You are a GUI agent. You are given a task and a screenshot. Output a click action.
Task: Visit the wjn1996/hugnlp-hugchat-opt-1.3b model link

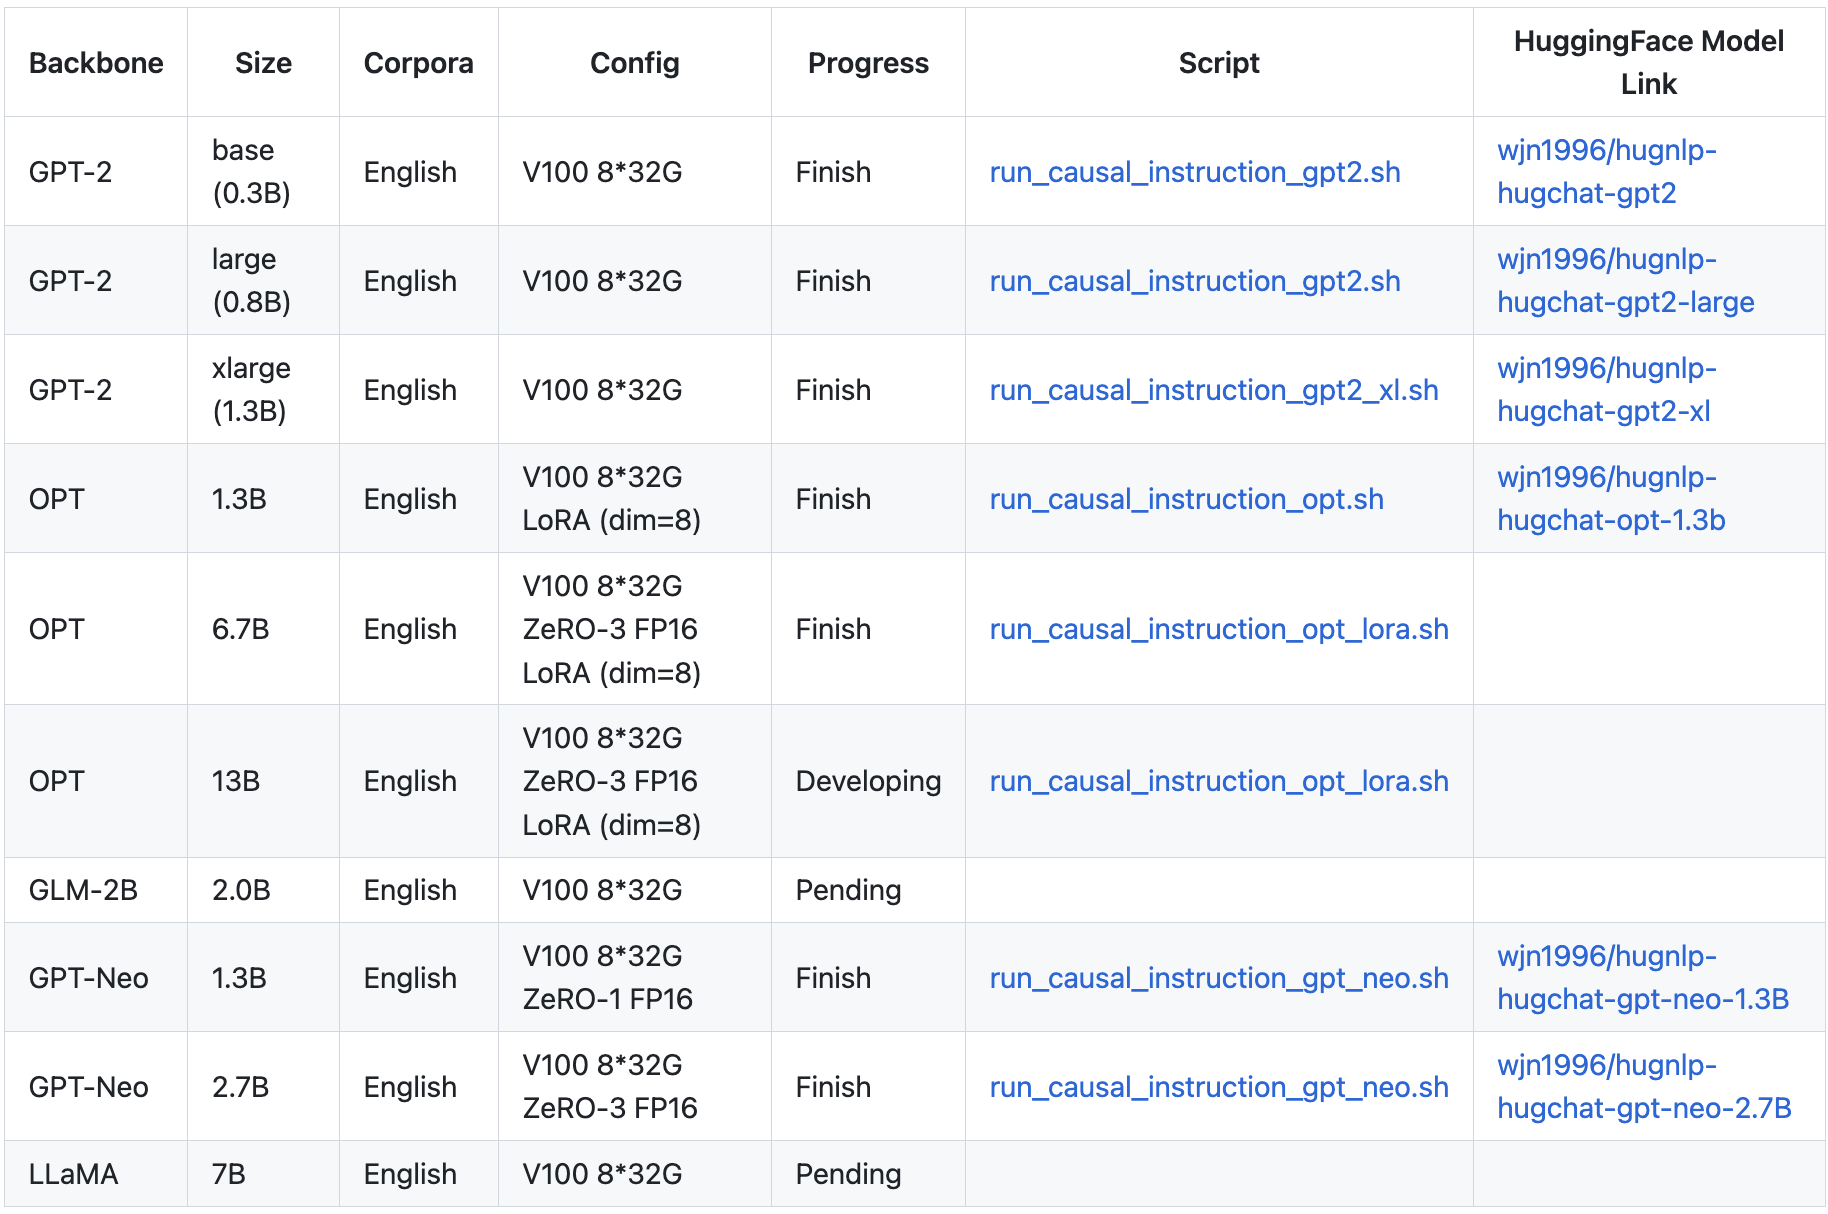coord(1611,498)
